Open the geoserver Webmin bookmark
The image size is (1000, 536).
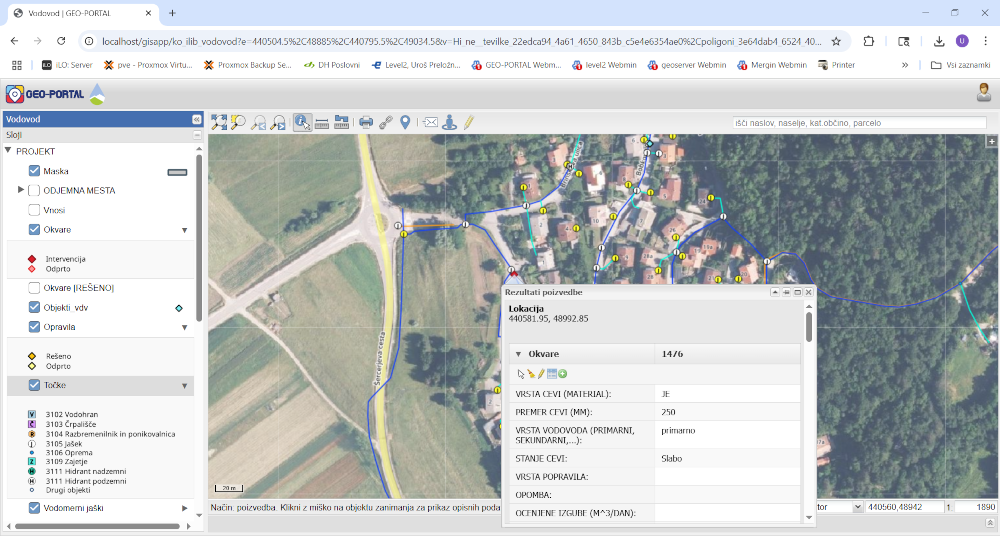click(x=687, y=65)
